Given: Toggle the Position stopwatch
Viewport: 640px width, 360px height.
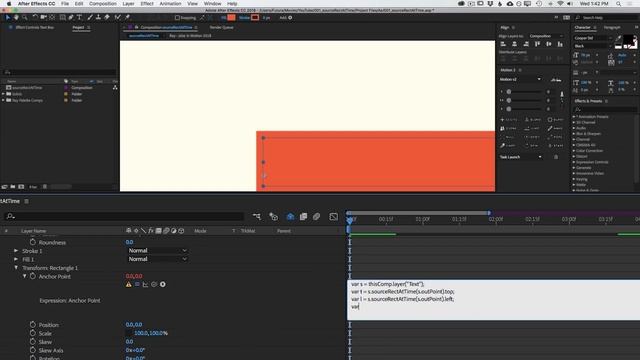Looking at the screenshot, I should tap(33, 324).
